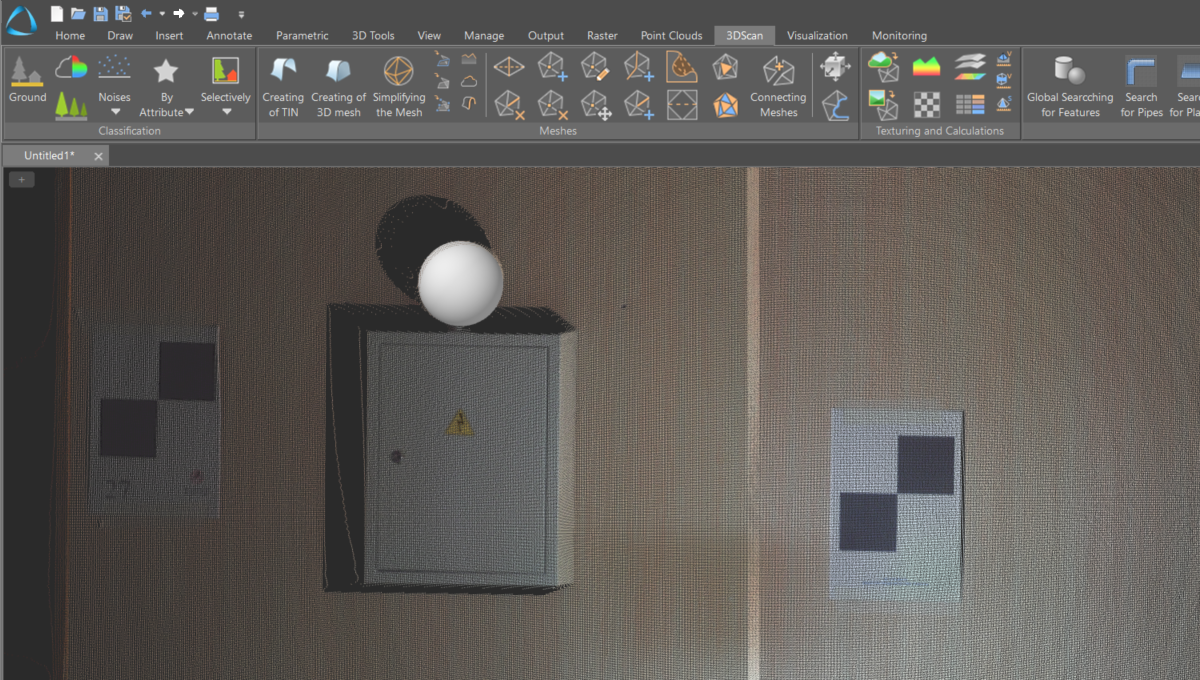Click the Print icon in quick access toolbar
This screenshot has height=680, width=1200.
211,13
